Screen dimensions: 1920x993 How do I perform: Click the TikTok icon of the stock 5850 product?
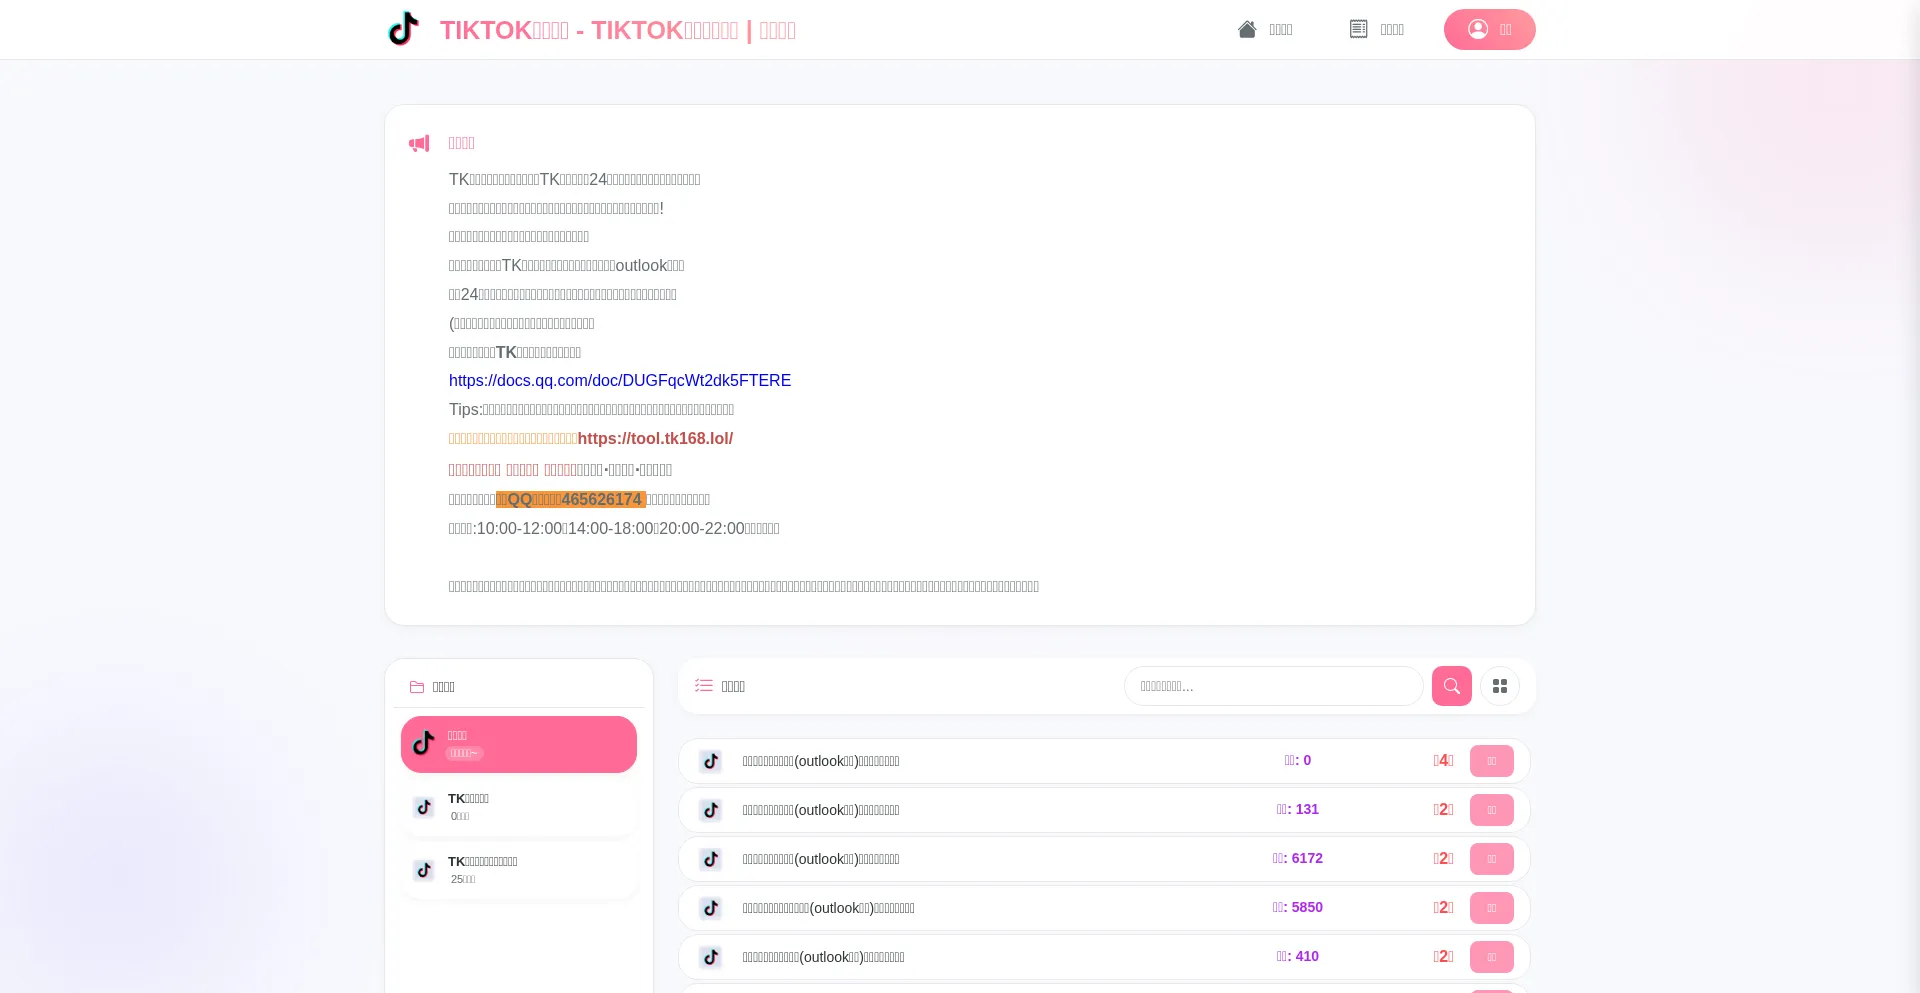tap(711, 908)
